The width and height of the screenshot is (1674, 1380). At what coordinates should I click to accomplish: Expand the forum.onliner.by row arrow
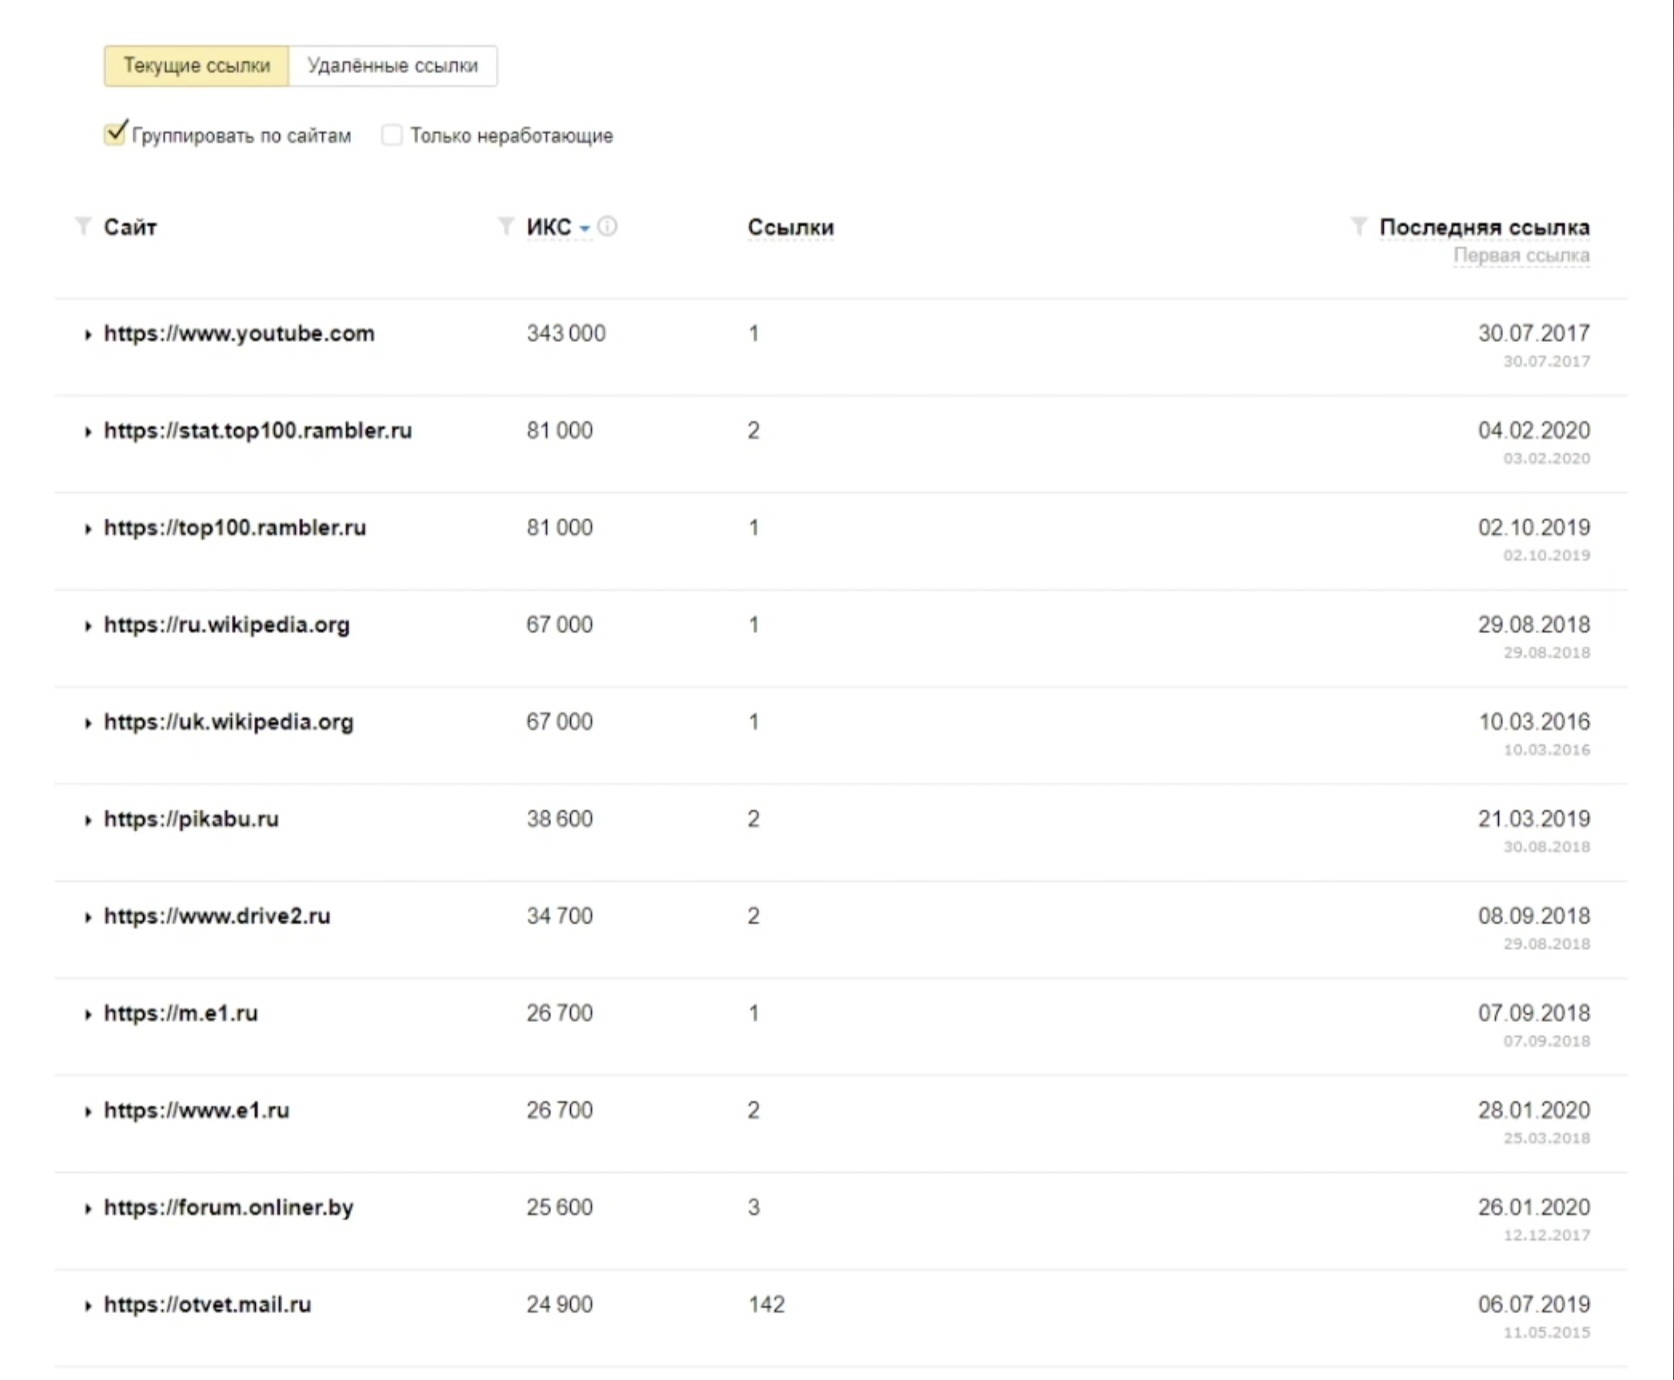[x=88, y=1209]
